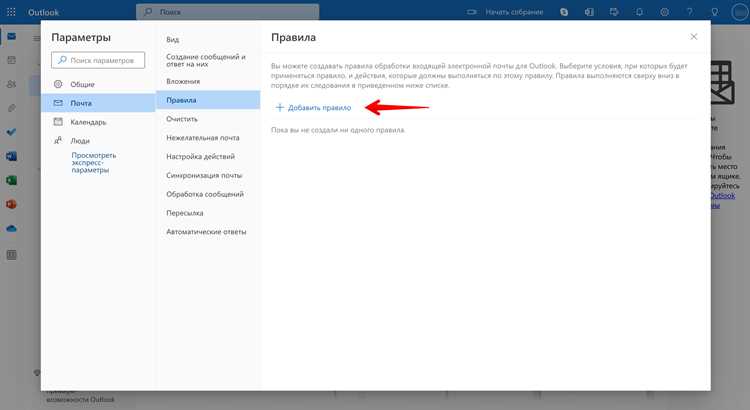Click the help question mark icon

click(x=689, y=12)
